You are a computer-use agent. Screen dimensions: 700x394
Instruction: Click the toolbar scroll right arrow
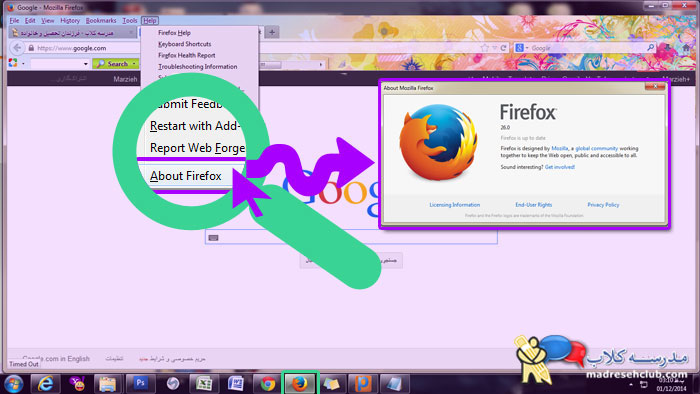[x=321, y=65]
